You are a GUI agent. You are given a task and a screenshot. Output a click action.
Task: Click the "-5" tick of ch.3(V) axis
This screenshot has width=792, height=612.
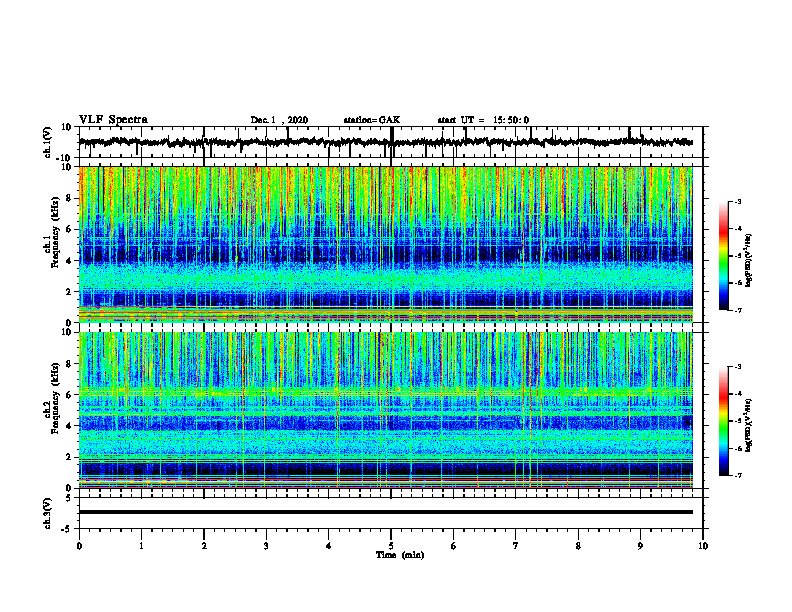68,529
